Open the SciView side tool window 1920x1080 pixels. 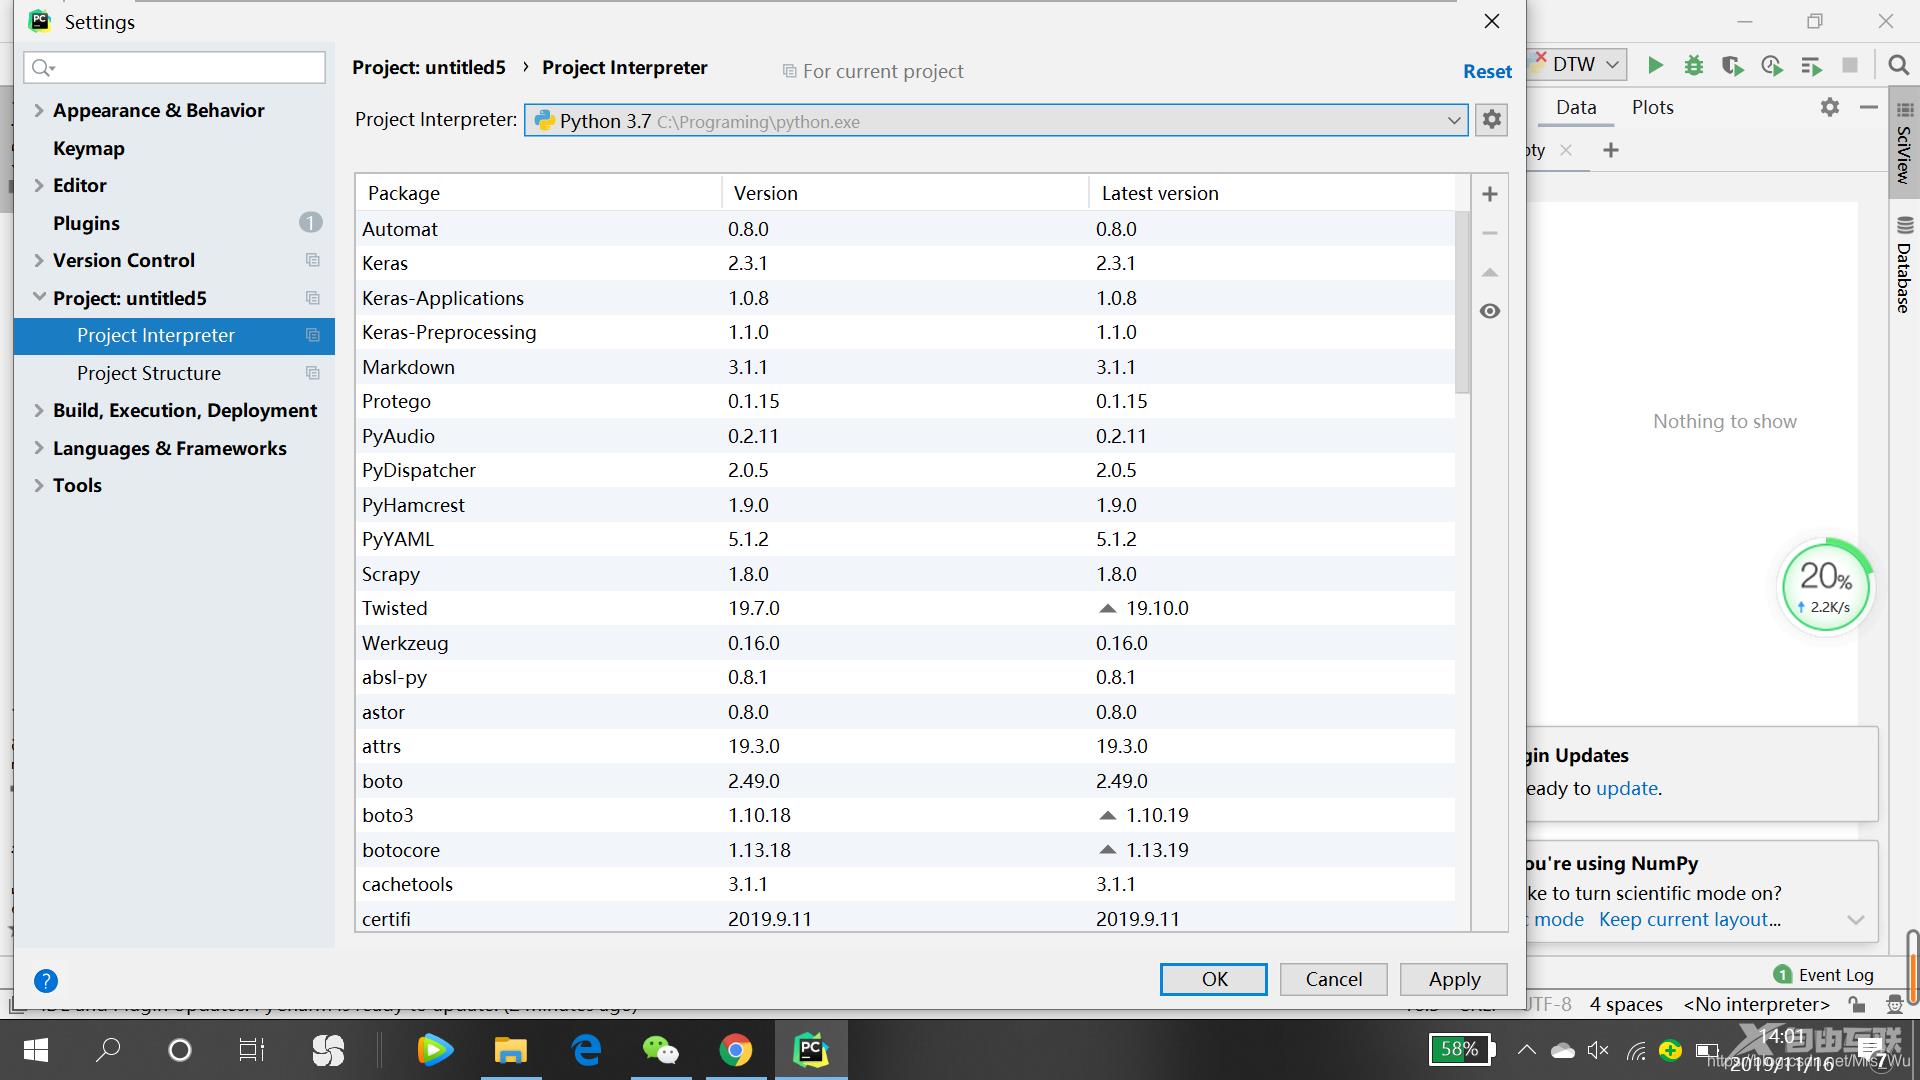[x=1904, y=142]
